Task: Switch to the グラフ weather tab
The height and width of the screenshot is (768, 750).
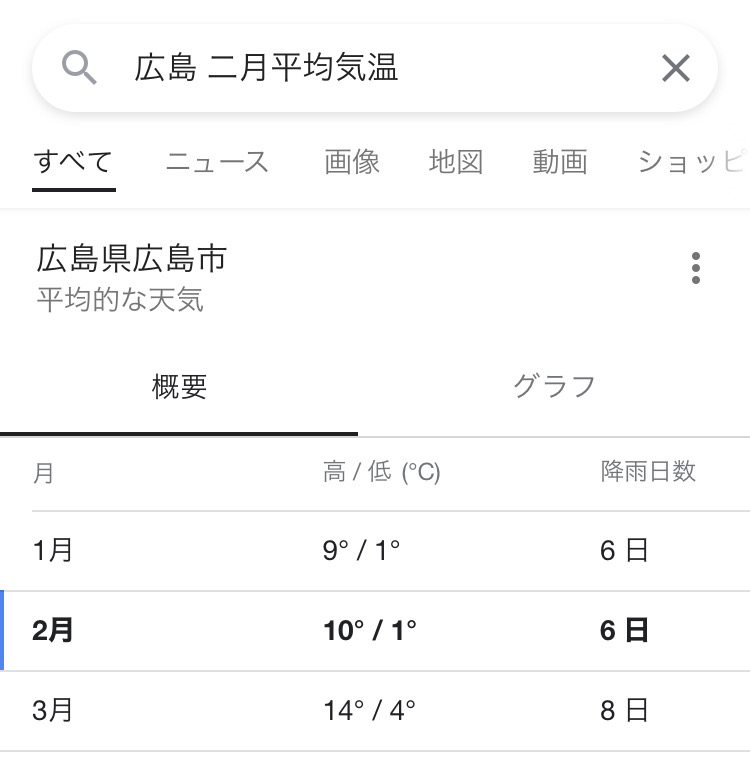Action: point(554,387)
